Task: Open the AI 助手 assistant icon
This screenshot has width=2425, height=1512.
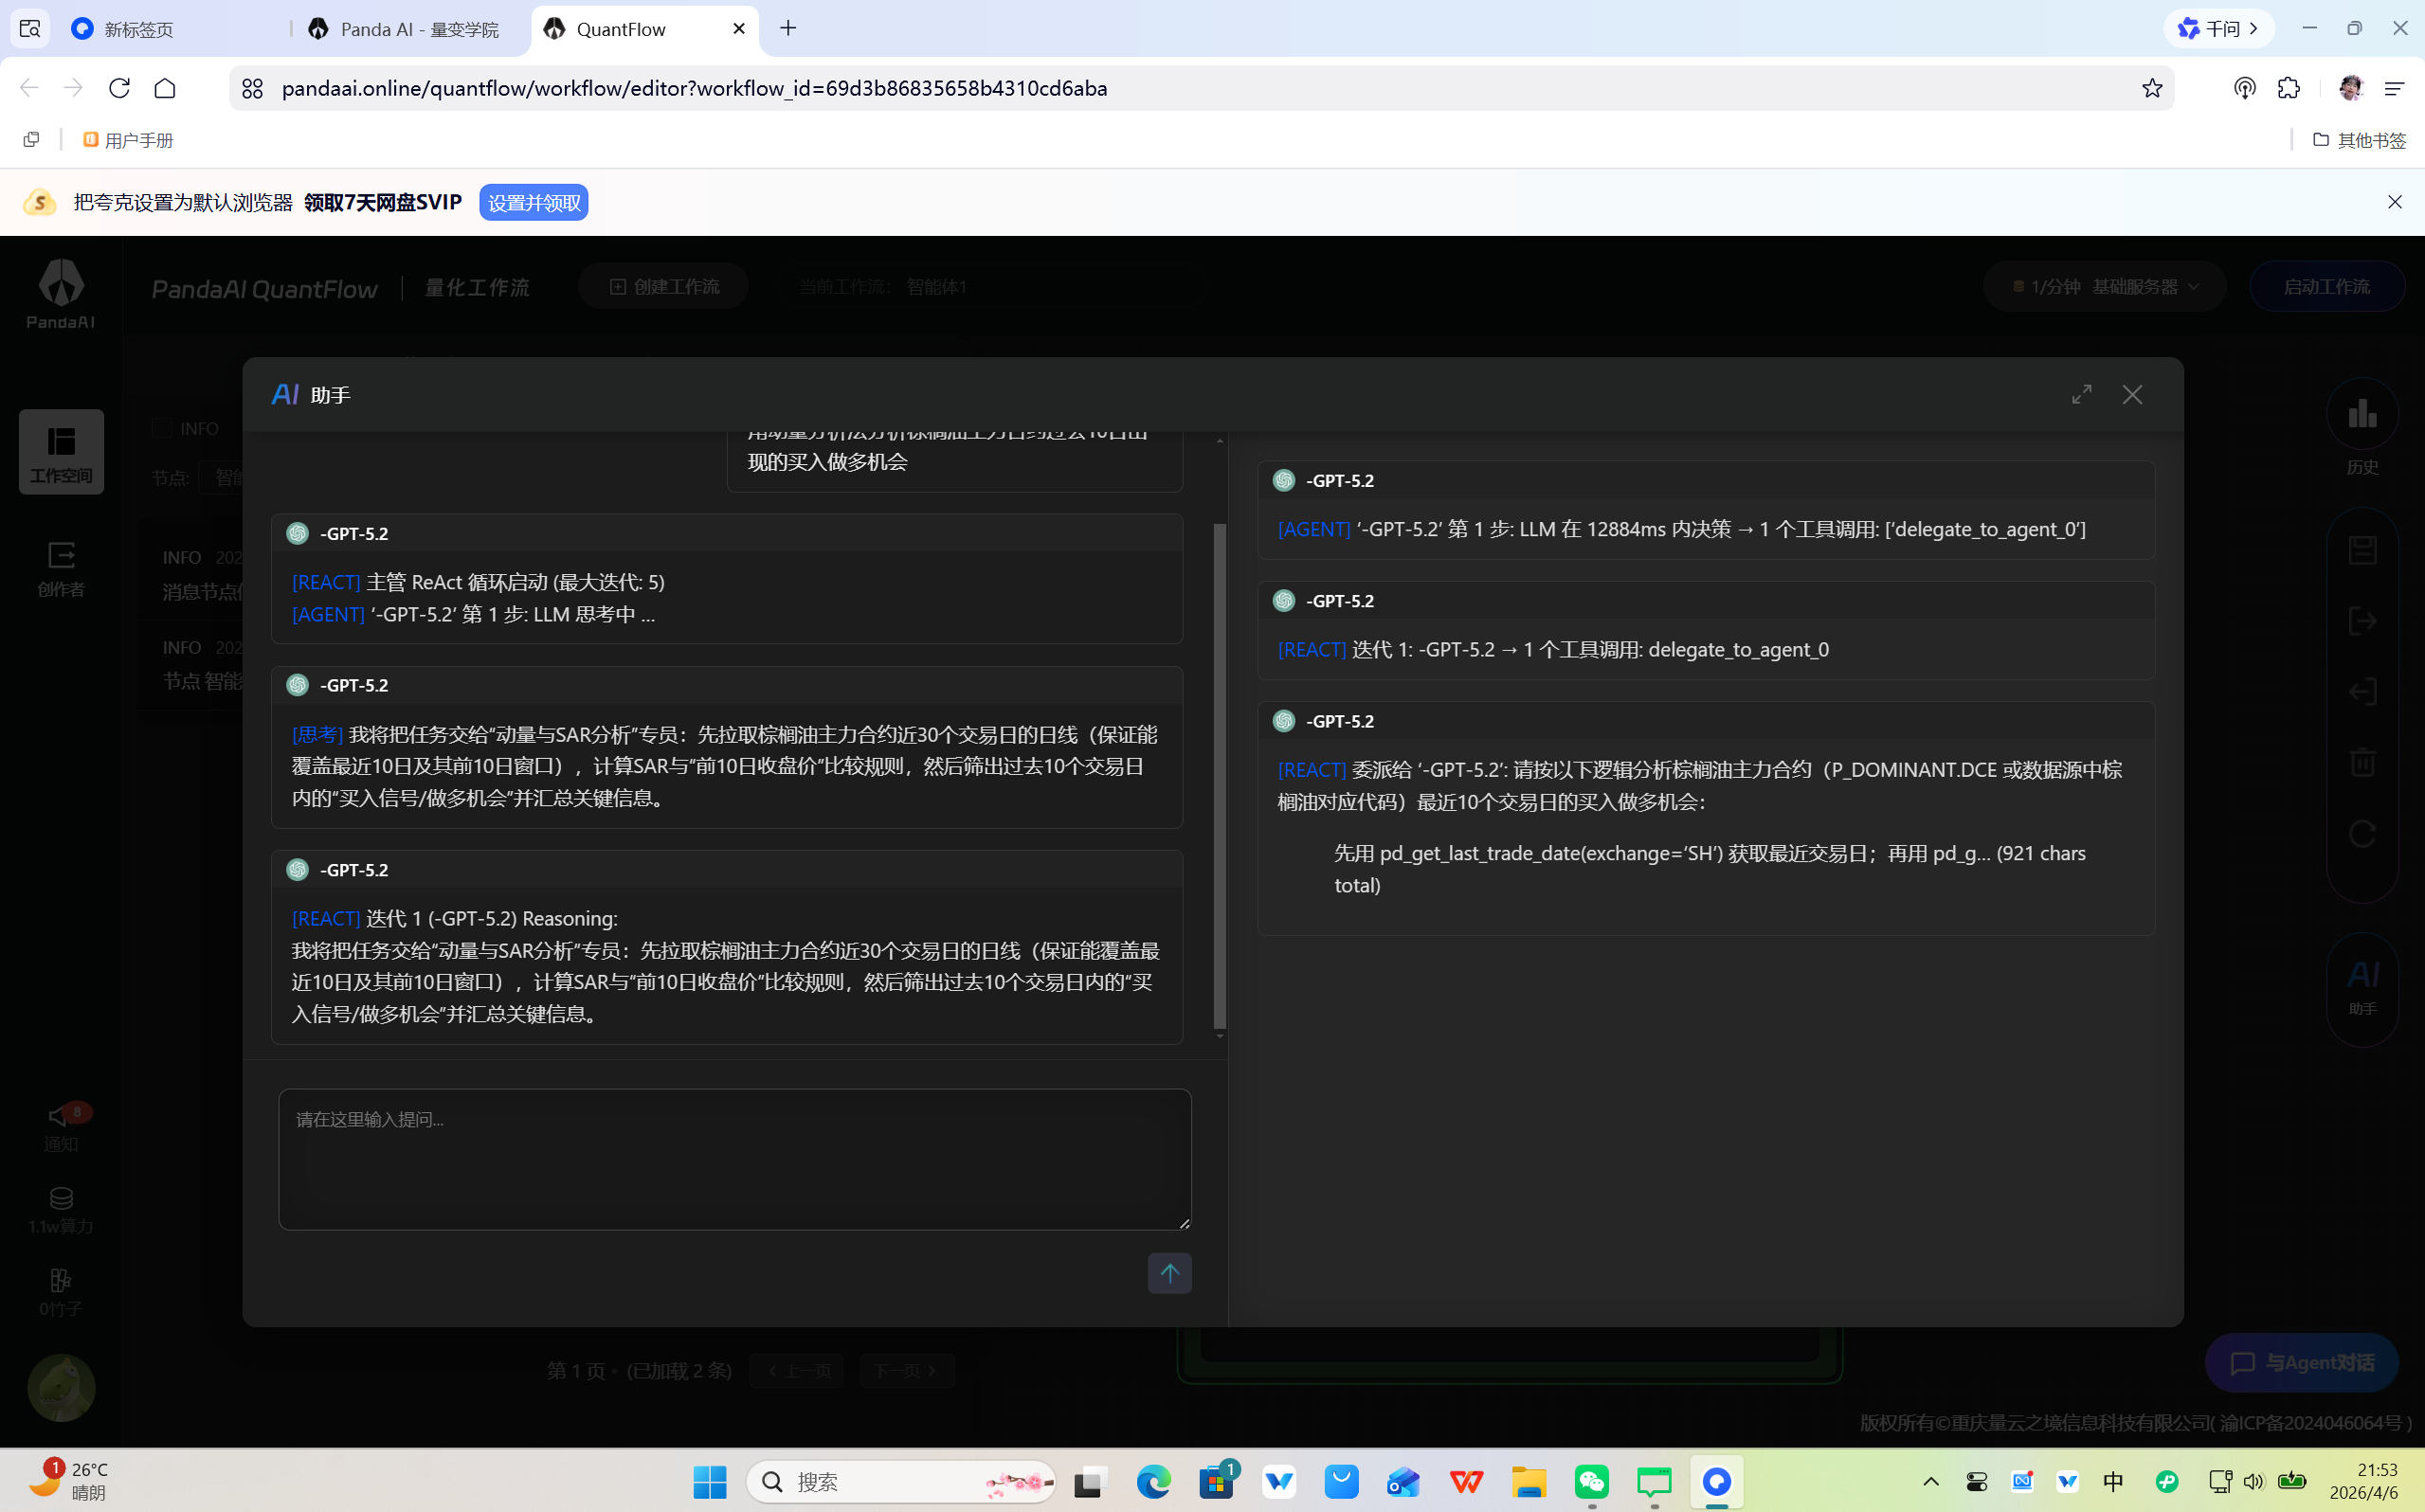Action: [x=2362, y=975]
